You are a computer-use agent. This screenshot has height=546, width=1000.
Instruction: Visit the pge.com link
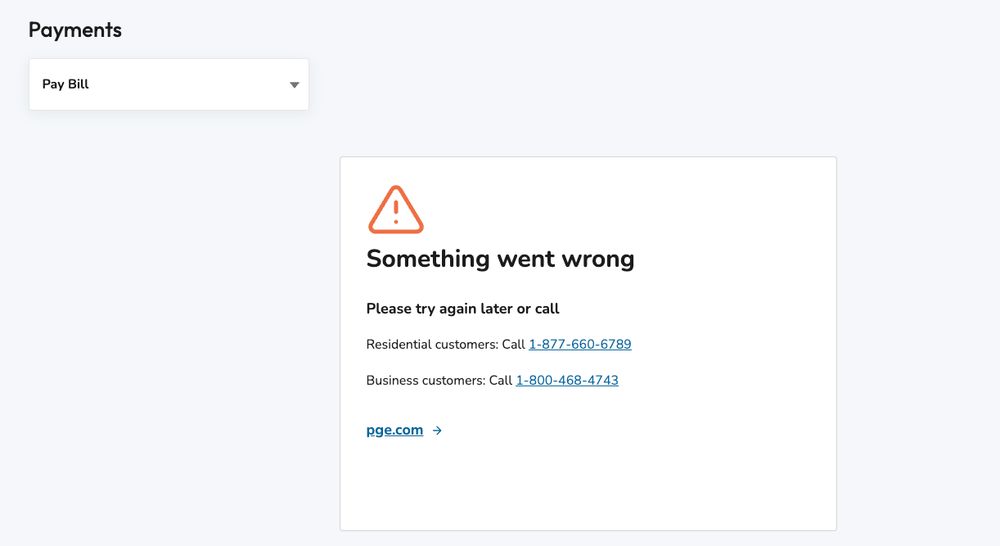point(395,431)
